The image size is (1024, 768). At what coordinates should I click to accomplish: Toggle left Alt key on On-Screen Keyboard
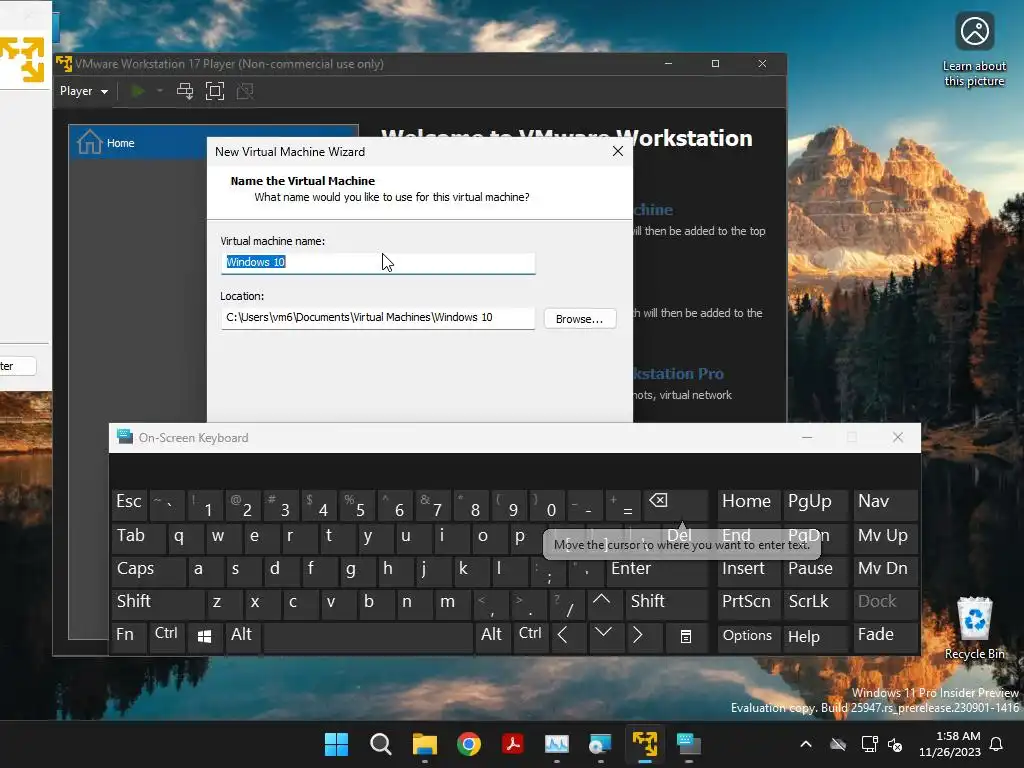coord(242,635)
